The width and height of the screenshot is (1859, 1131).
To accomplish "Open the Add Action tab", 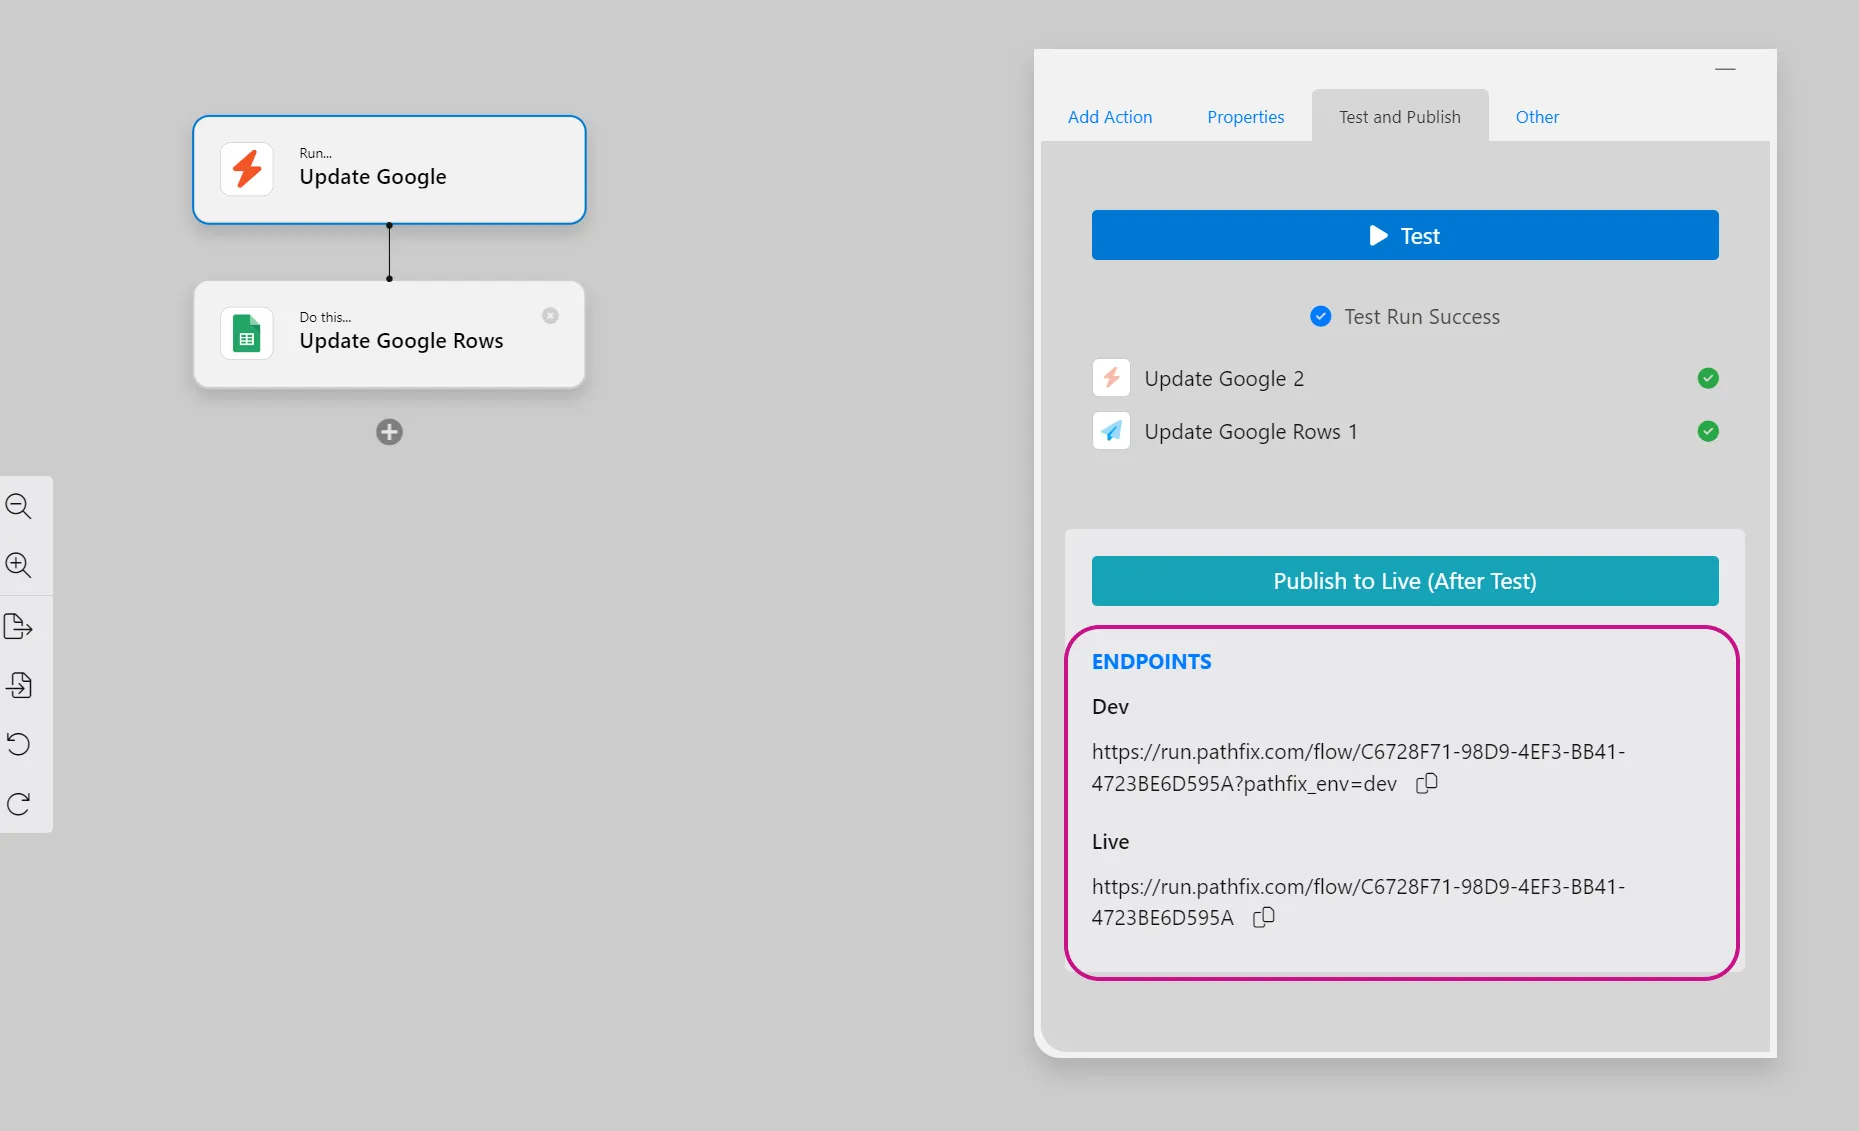I will pos(1110,117).
